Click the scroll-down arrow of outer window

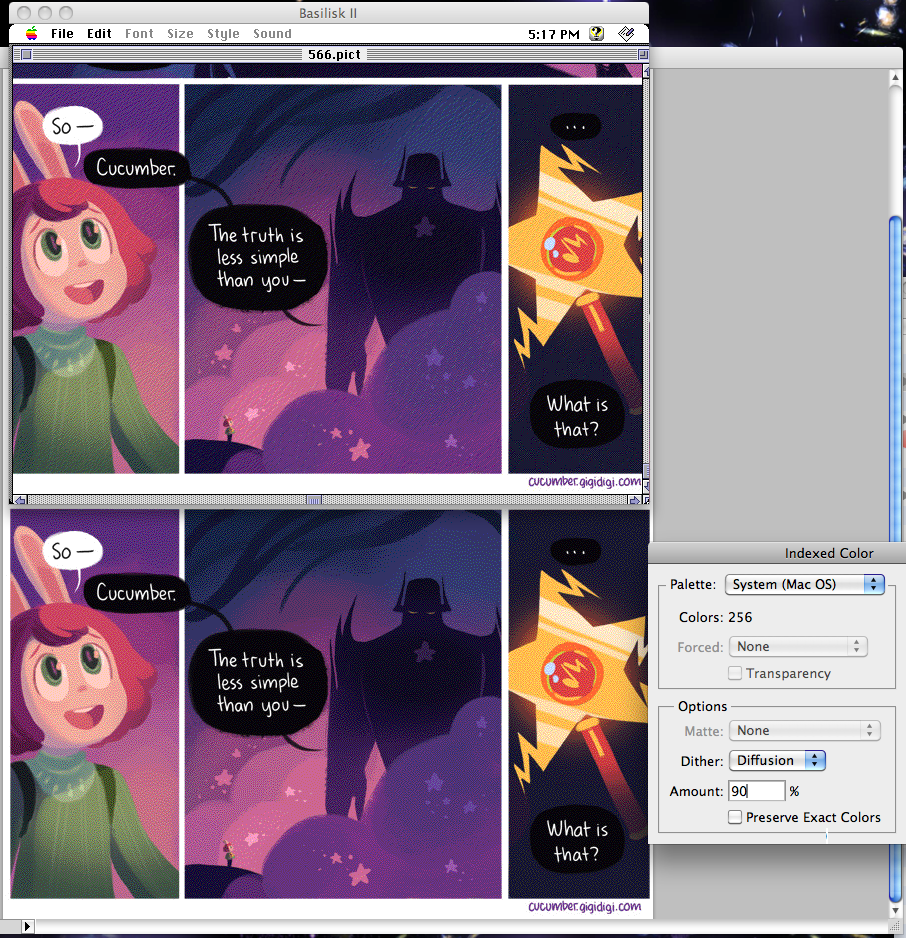coord(895,909)
